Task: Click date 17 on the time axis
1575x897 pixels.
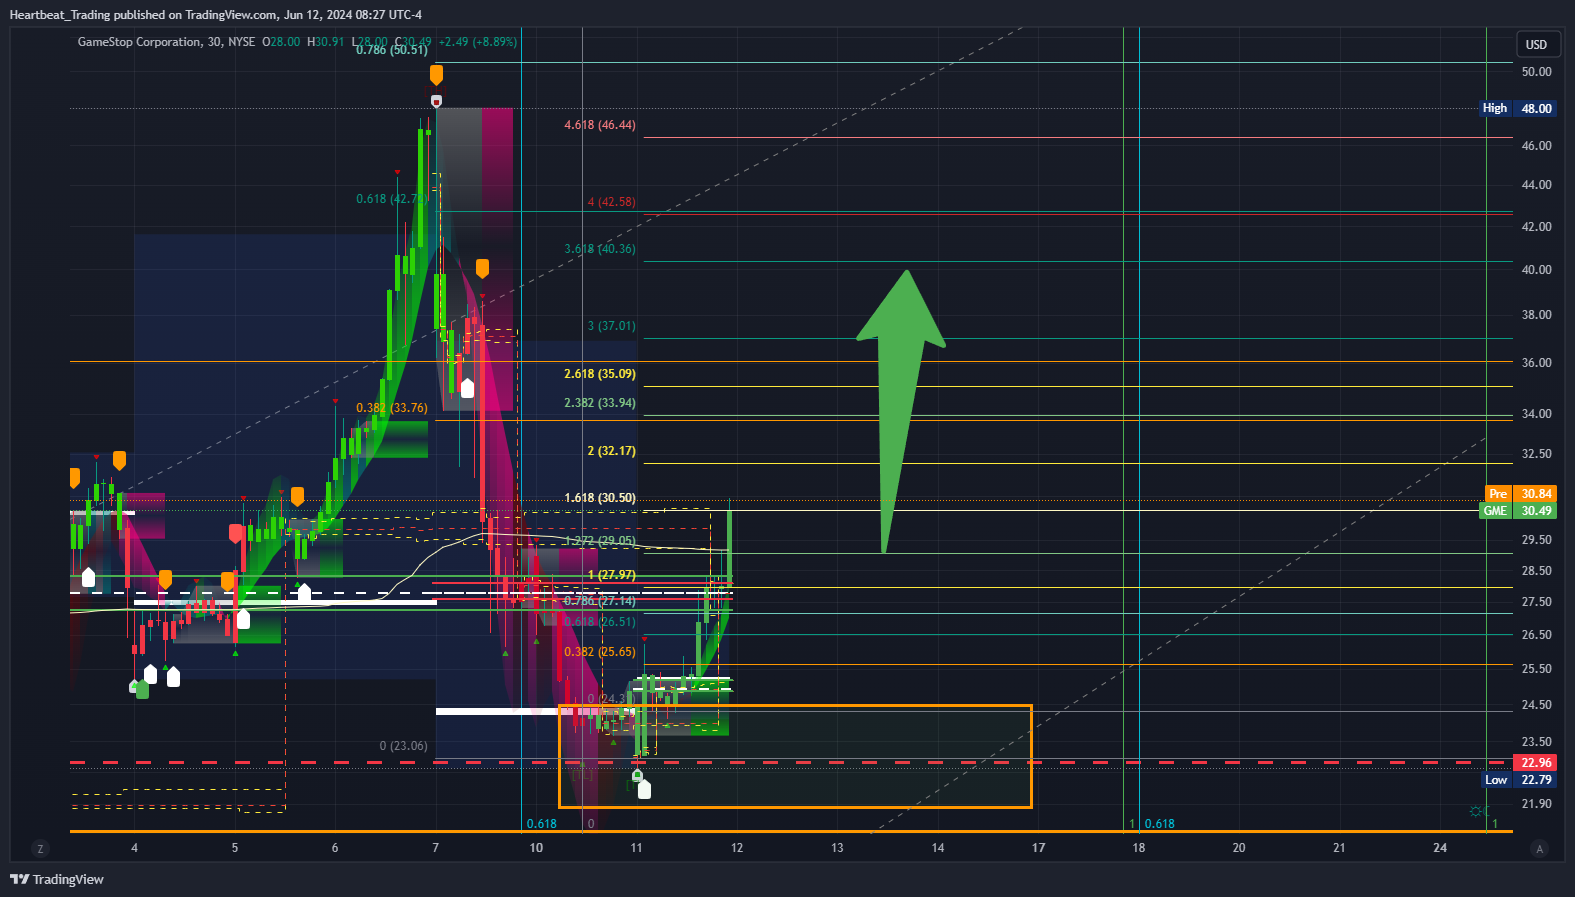Action: (x=1039, y=848)
